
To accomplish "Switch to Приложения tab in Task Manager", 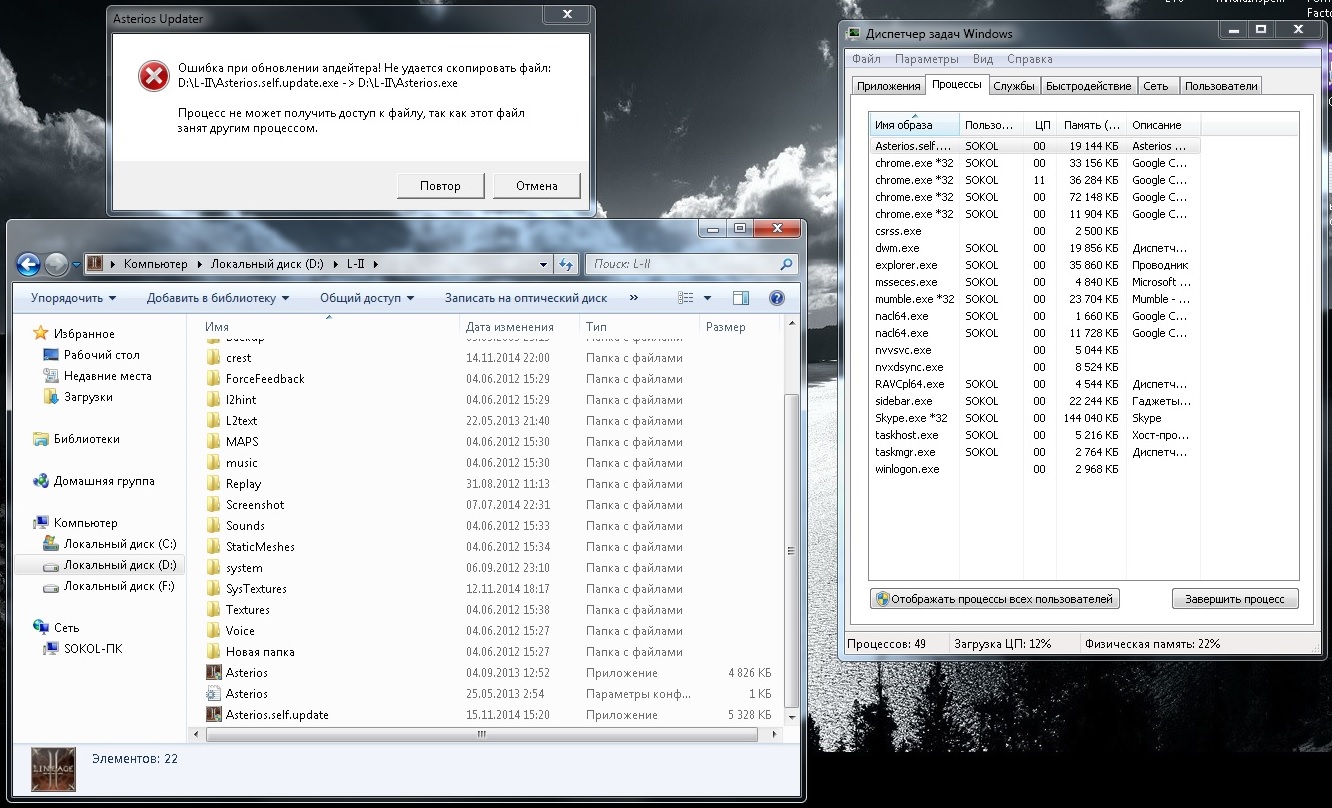I will 888,86.
